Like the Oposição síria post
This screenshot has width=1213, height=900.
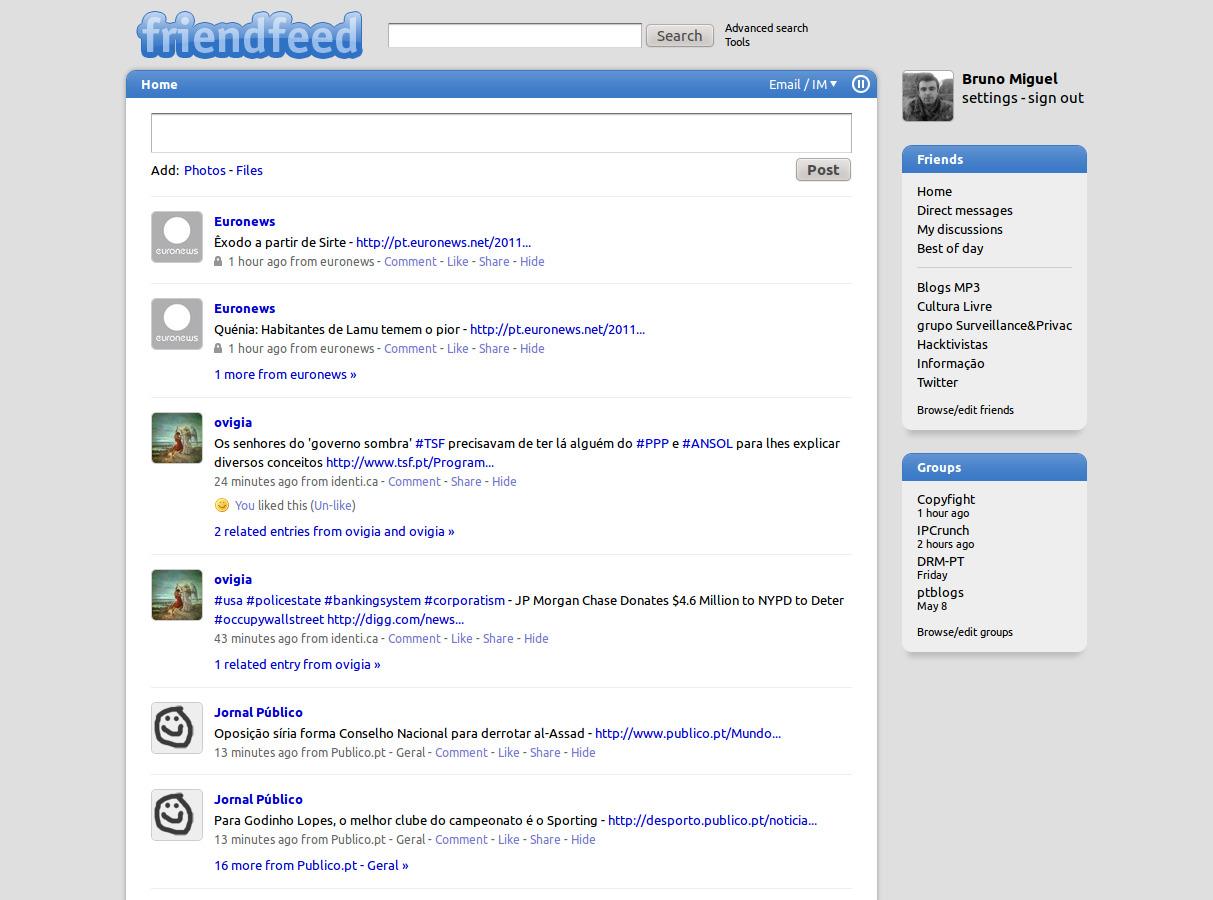508,752
